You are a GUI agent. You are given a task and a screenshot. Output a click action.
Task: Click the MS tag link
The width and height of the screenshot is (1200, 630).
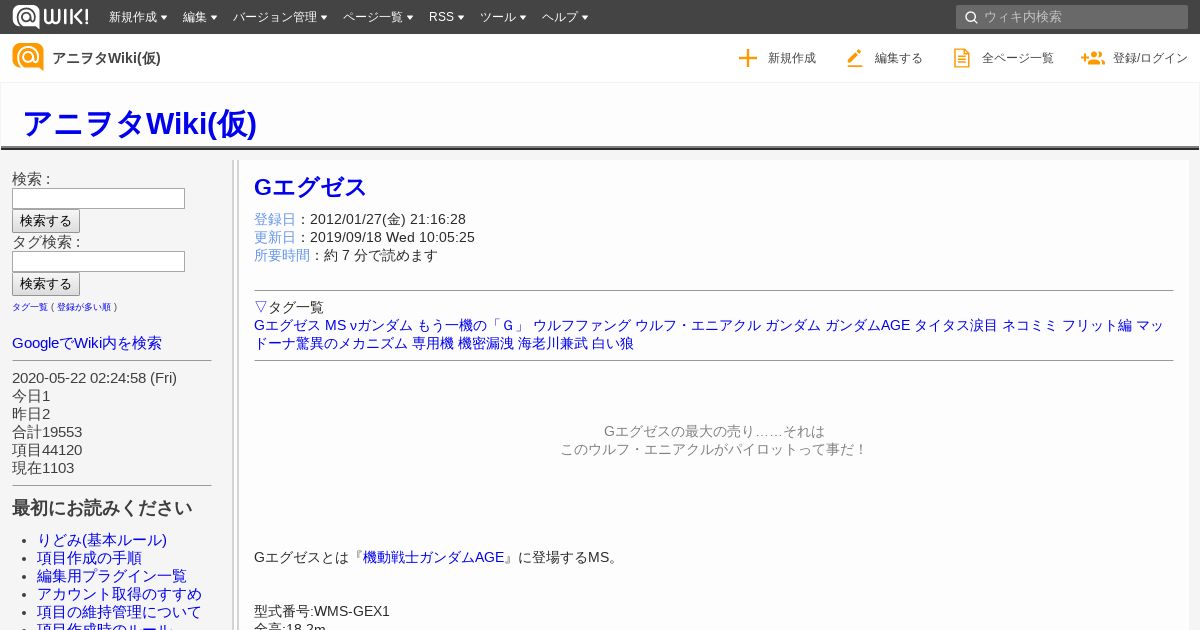pyautogui.click(x=335, y=325)
